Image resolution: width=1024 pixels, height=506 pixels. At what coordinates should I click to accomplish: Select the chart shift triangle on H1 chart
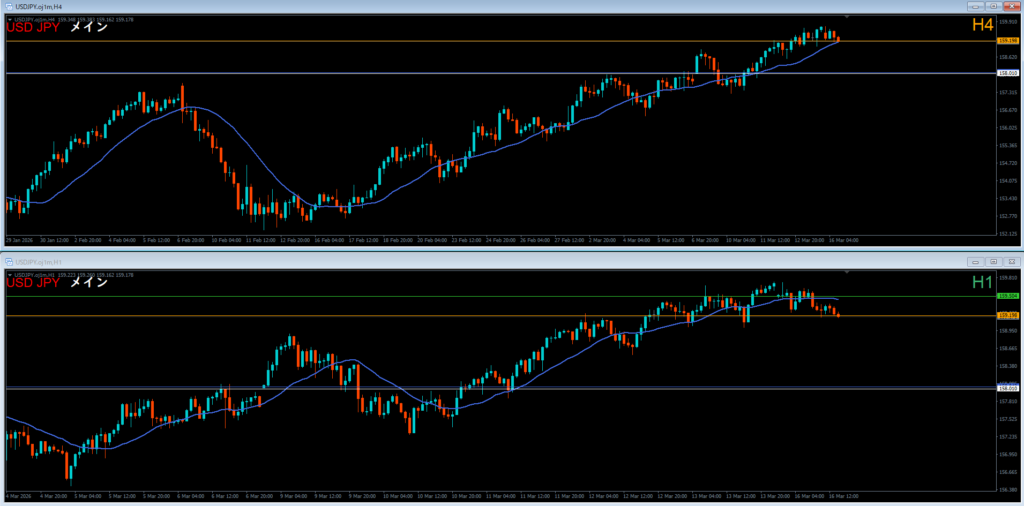(848, 272)
